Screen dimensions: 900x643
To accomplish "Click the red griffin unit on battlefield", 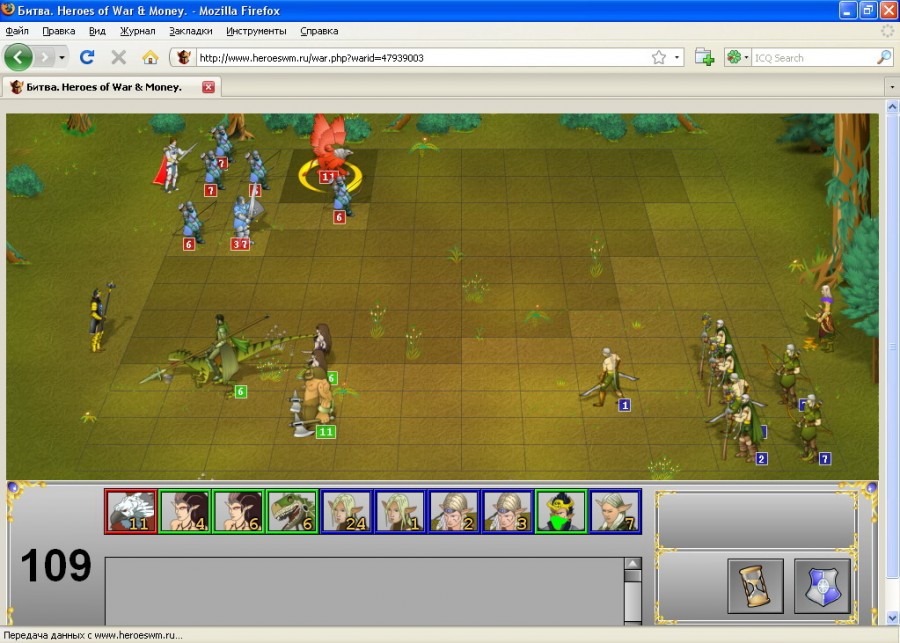I will click(x=330, y=146).
